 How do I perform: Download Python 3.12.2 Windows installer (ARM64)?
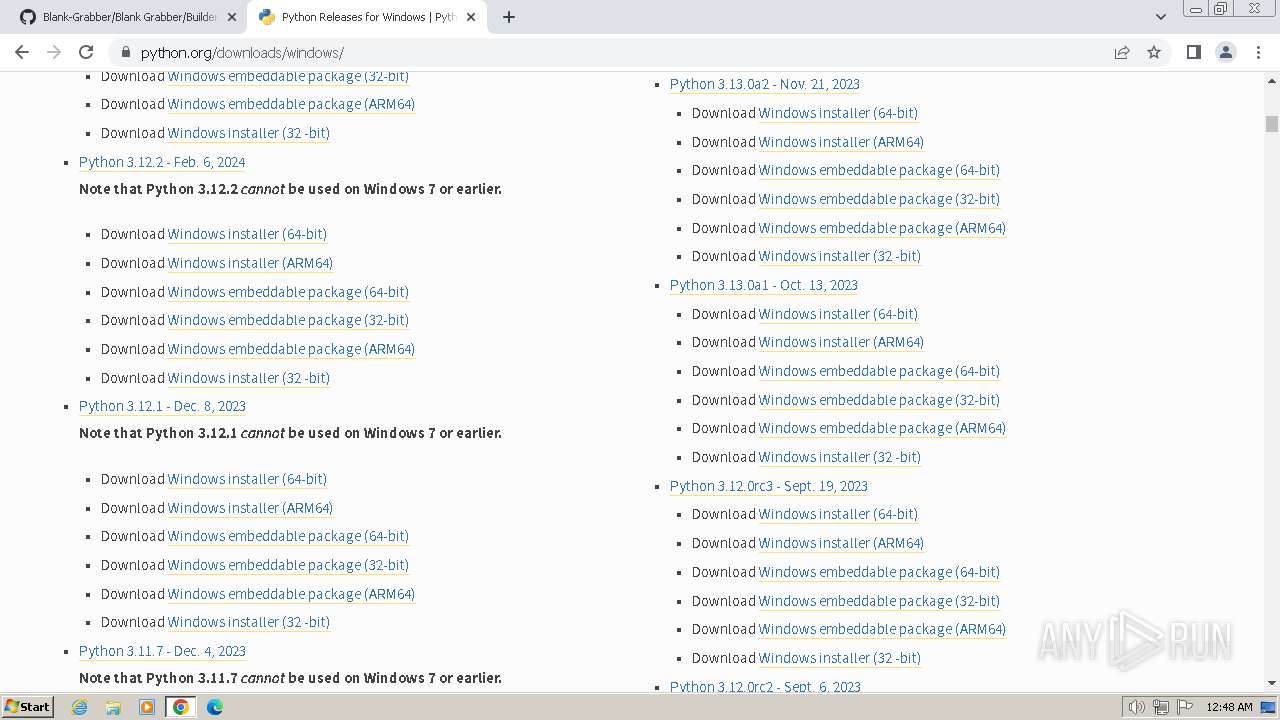click(x=250, y=263)
